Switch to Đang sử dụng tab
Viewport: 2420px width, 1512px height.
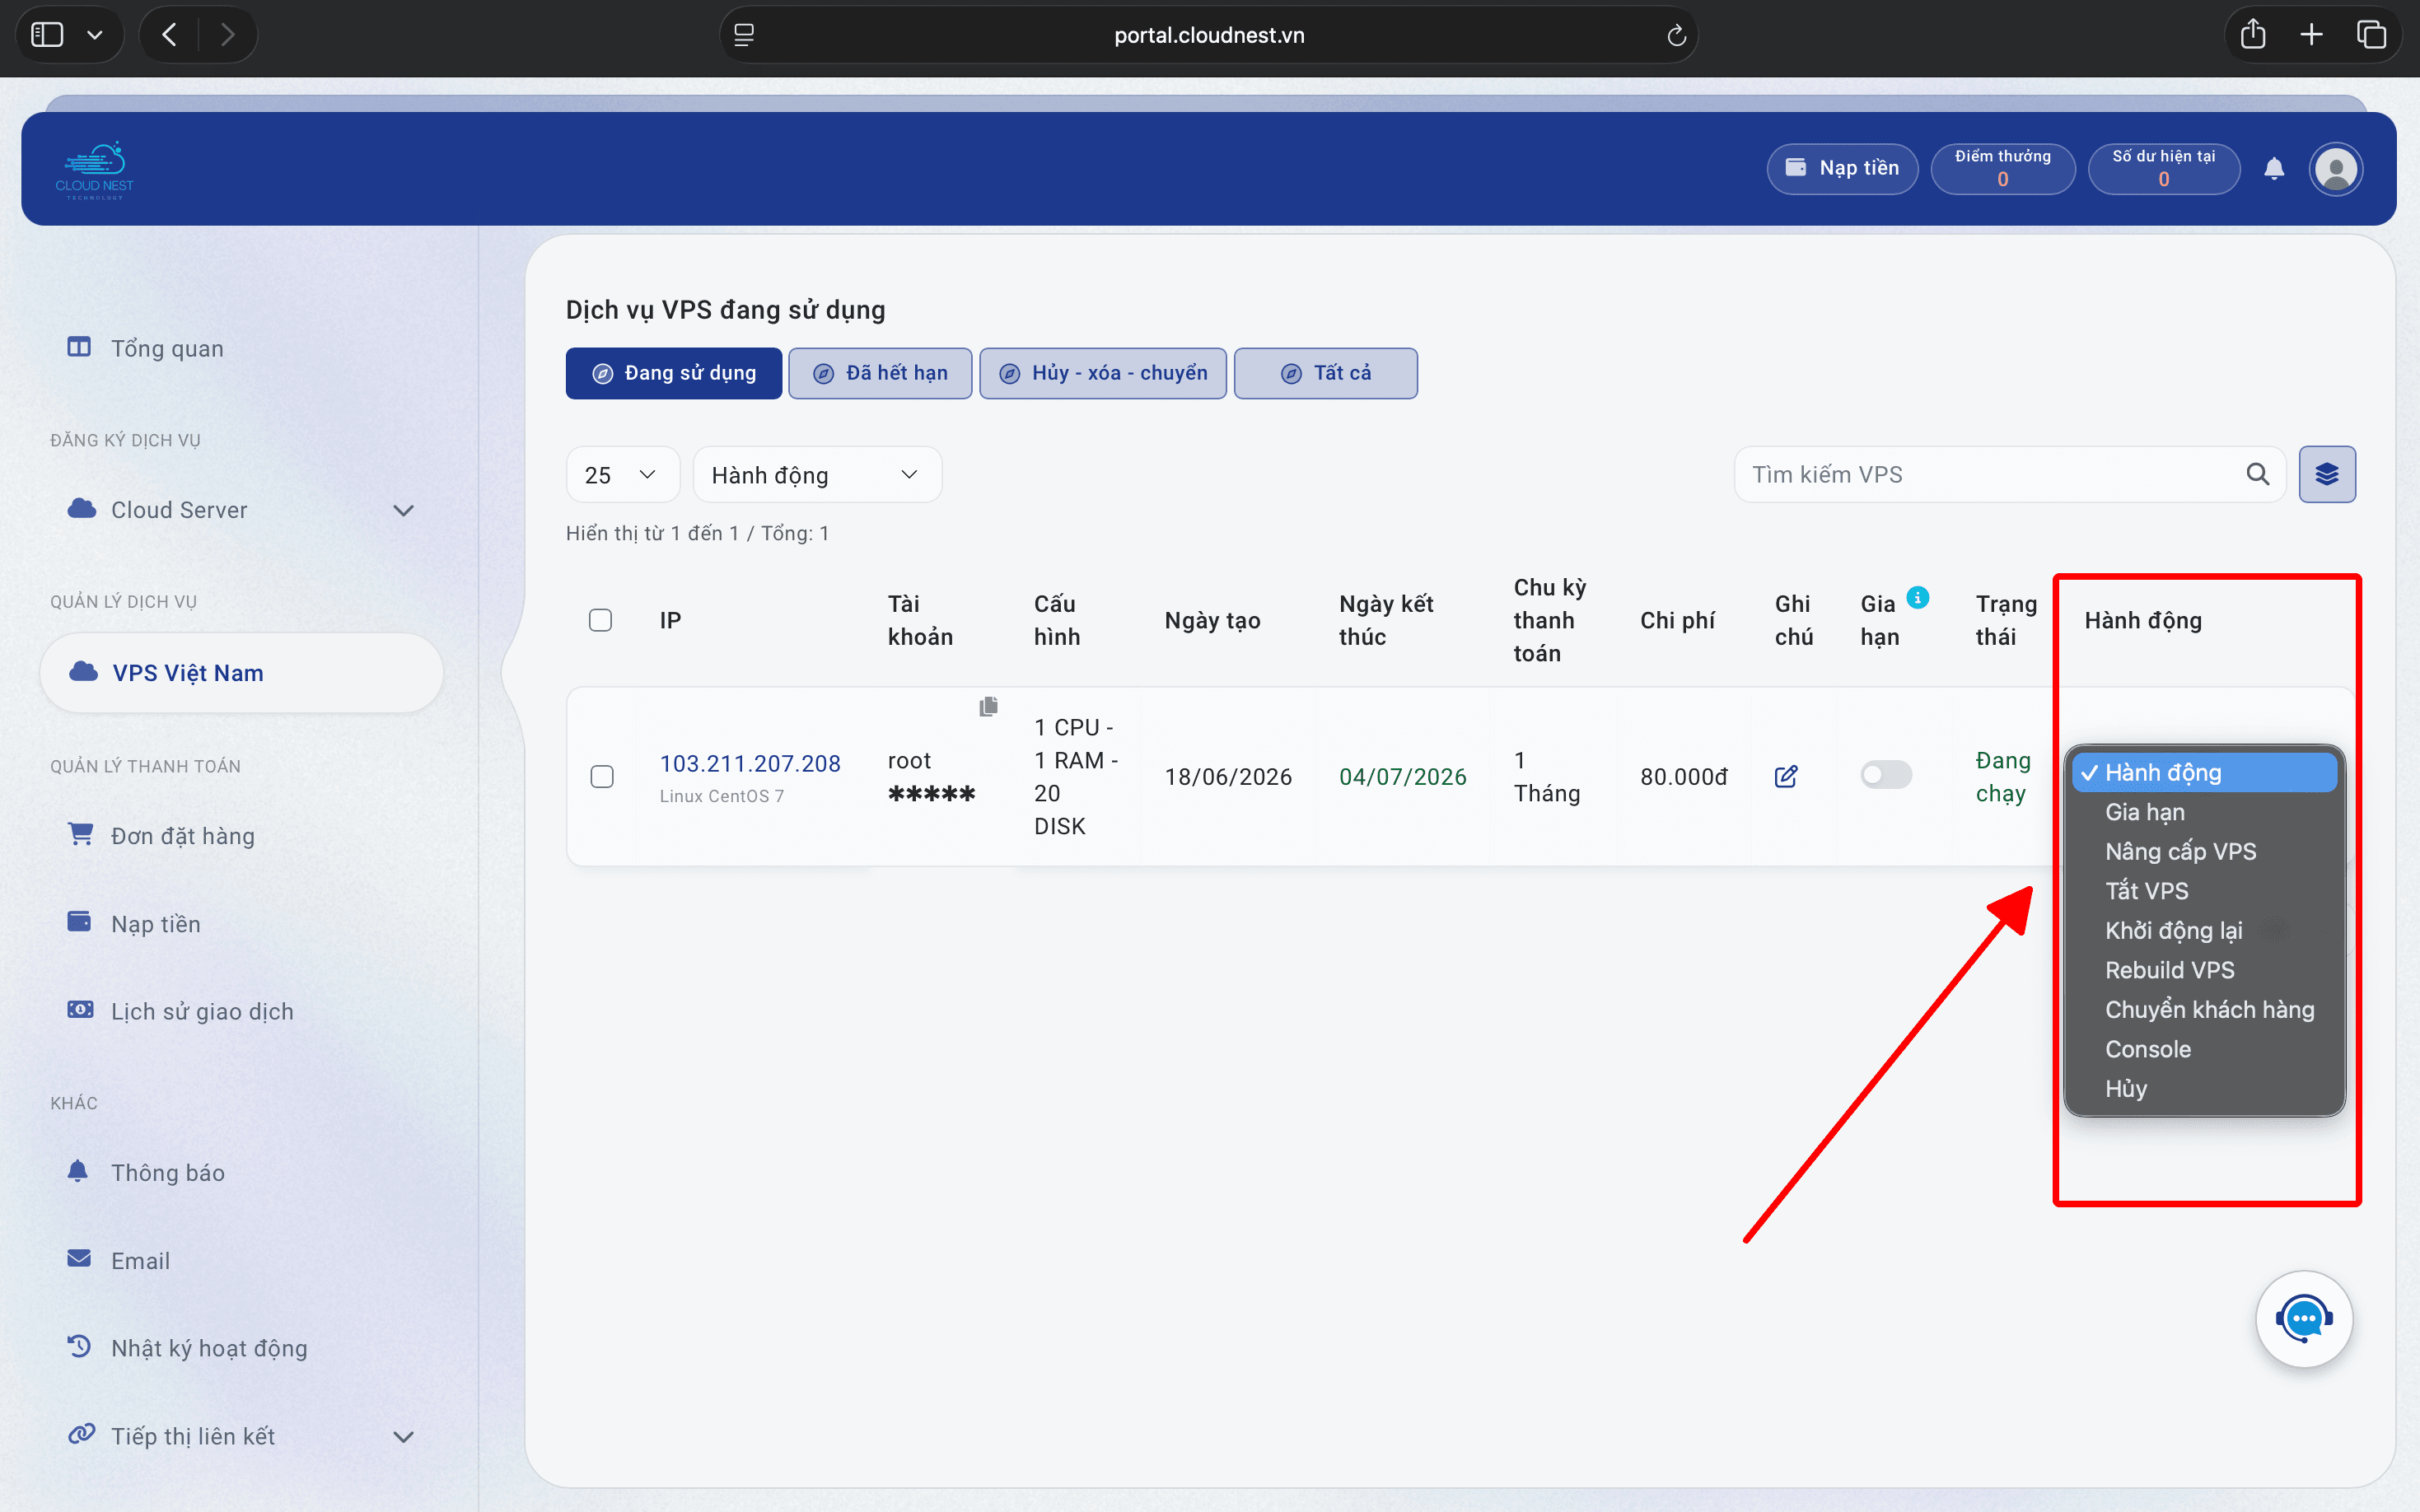(674, 373)
